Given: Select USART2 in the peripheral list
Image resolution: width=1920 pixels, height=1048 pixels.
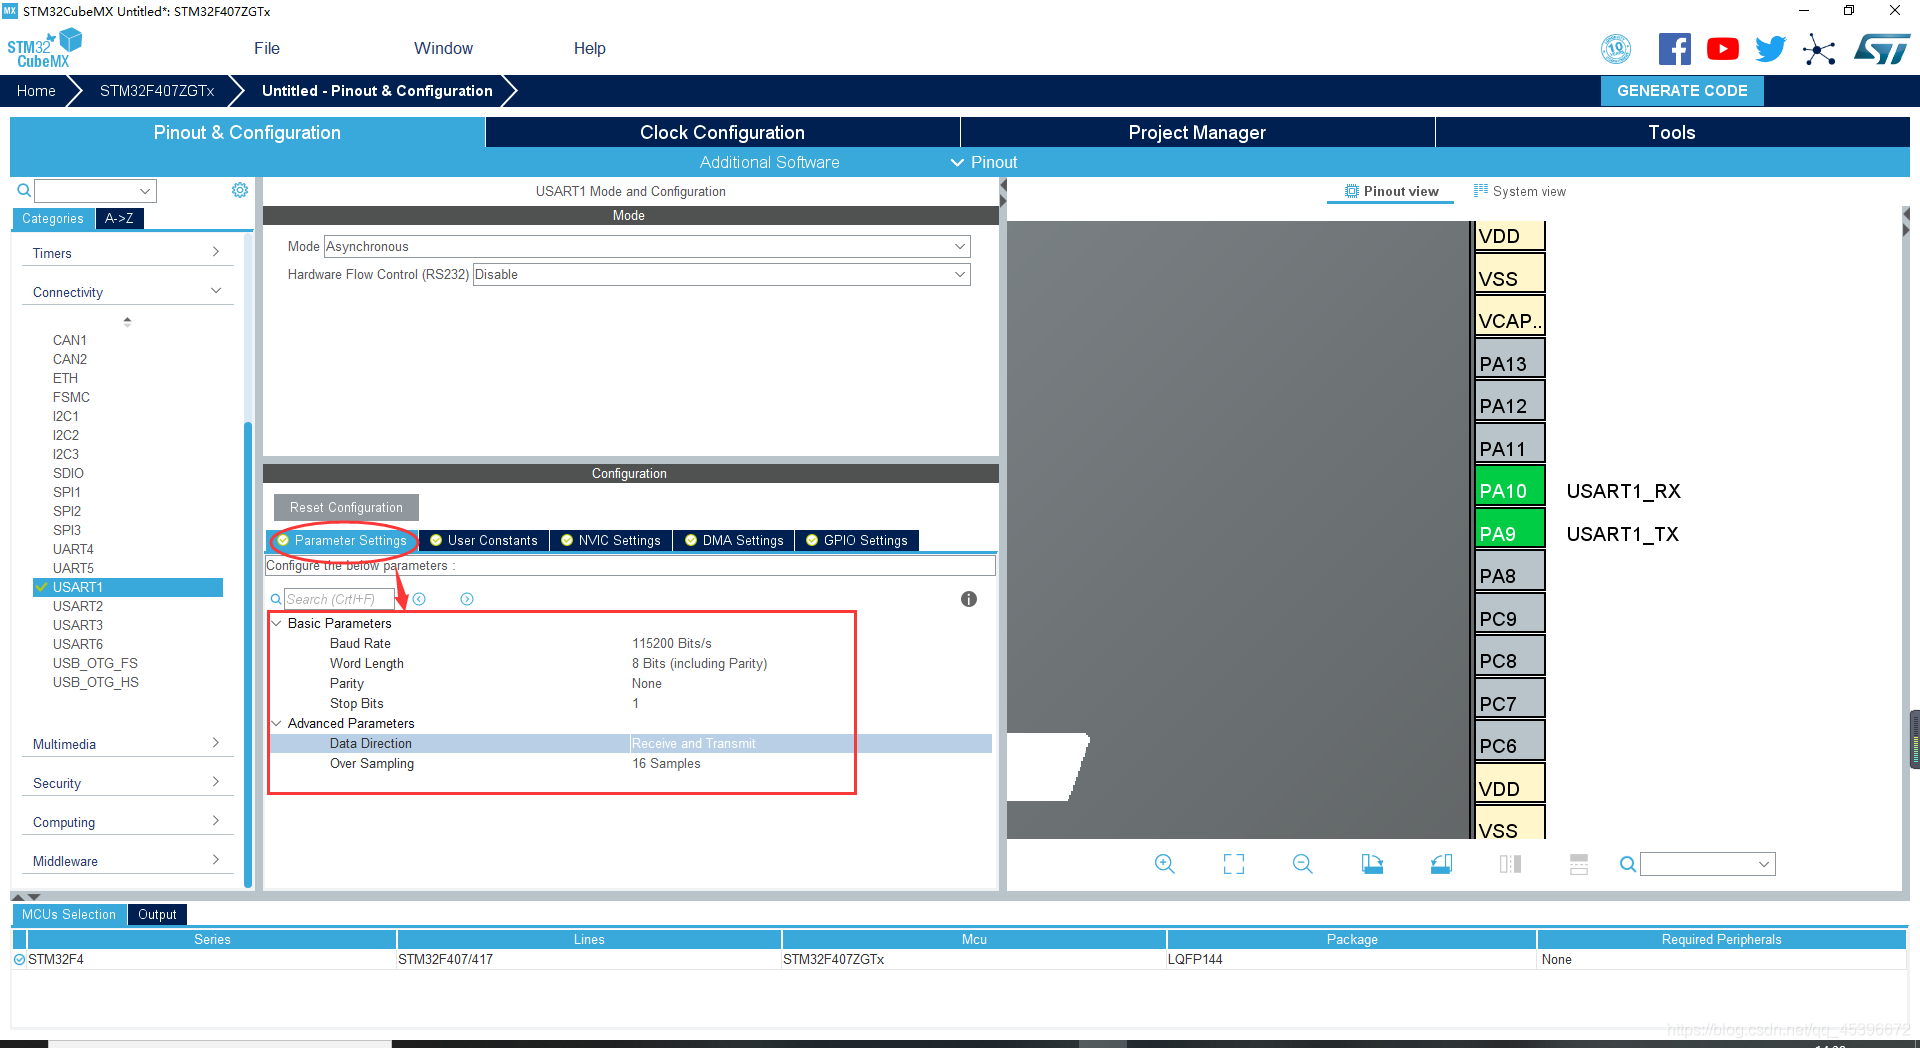Looking at the screenshot, I should (78, 606).
